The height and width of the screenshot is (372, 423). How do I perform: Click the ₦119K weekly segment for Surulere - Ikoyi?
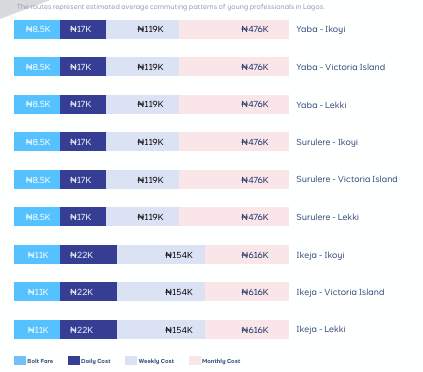[x=142, y=141]
